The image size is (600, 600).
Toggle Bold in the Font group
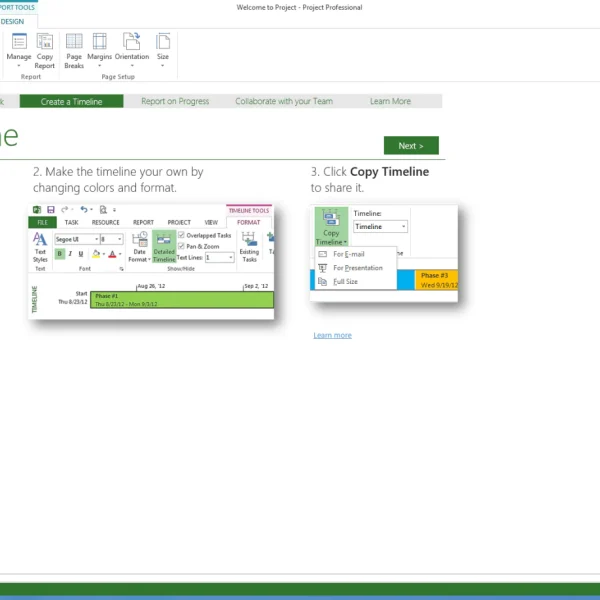pyautogui.click(x=59, y=254)
